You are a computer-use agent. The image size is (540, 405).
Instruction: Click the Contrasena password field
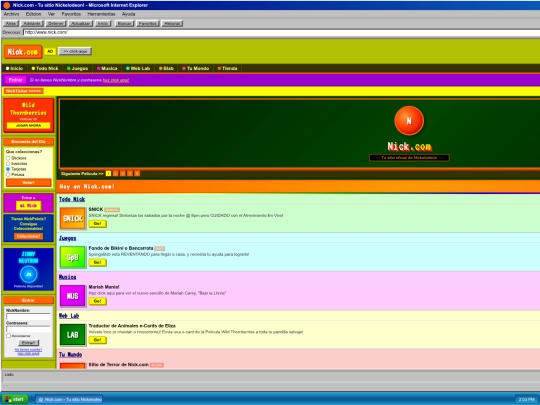point(28,329)
